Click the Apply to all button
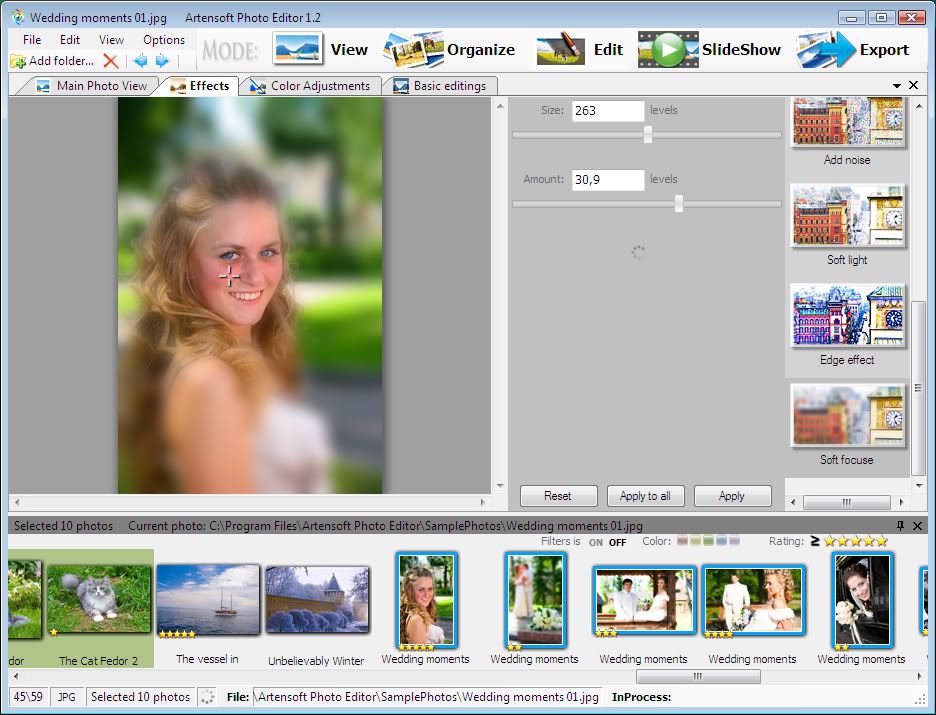 [x=645, y=496]
